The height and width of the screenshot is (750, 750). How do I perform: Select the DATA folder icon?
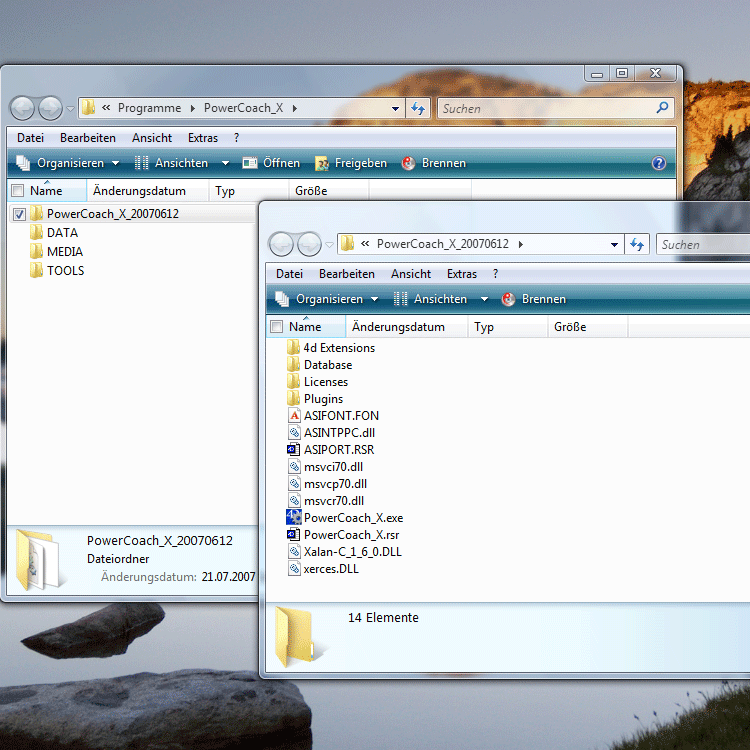[x=36, y=232]
